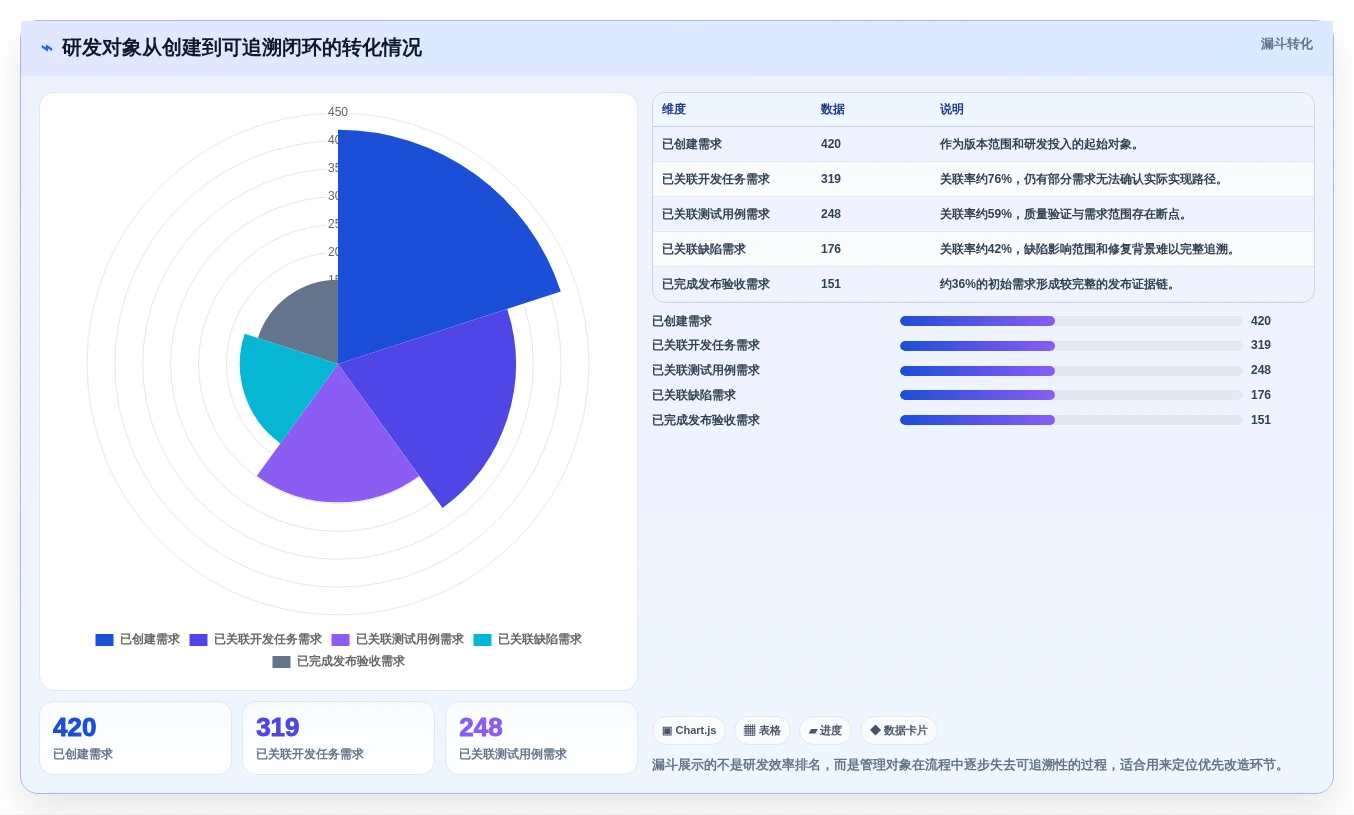The height and width of the screenshot is (815, 1354).
Task: Toggle the 已关联缺陷需求 legend swatch
Action: click(482, 640)
